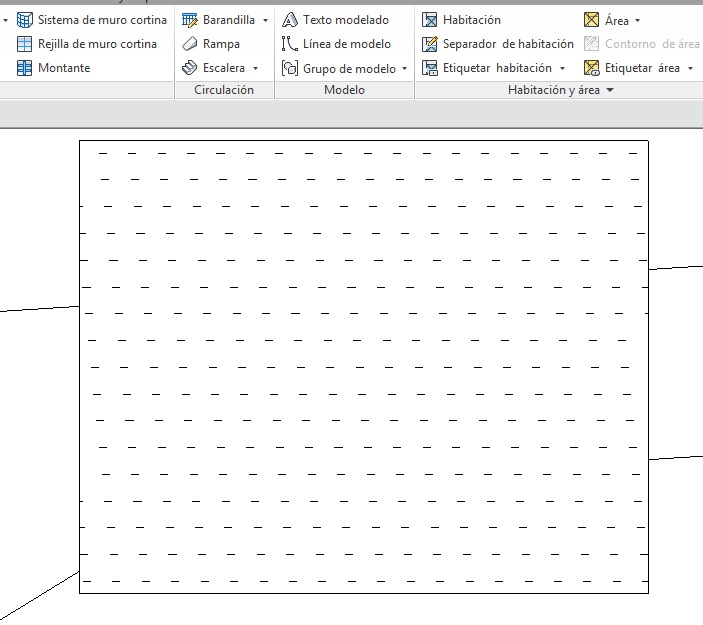The height and width of the screenshot is (625, 703).
Task: Expand the Habitación y área panel
Action: pos(609,90)
